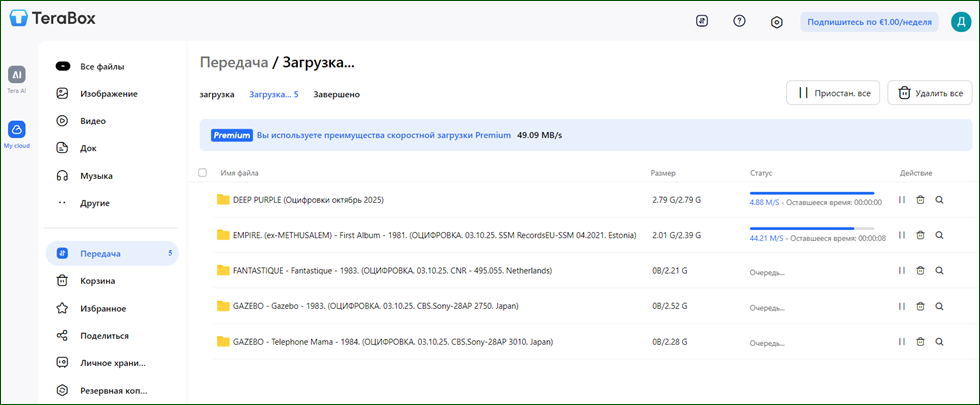Open Tera AI in the left rail

pos(17,79)
